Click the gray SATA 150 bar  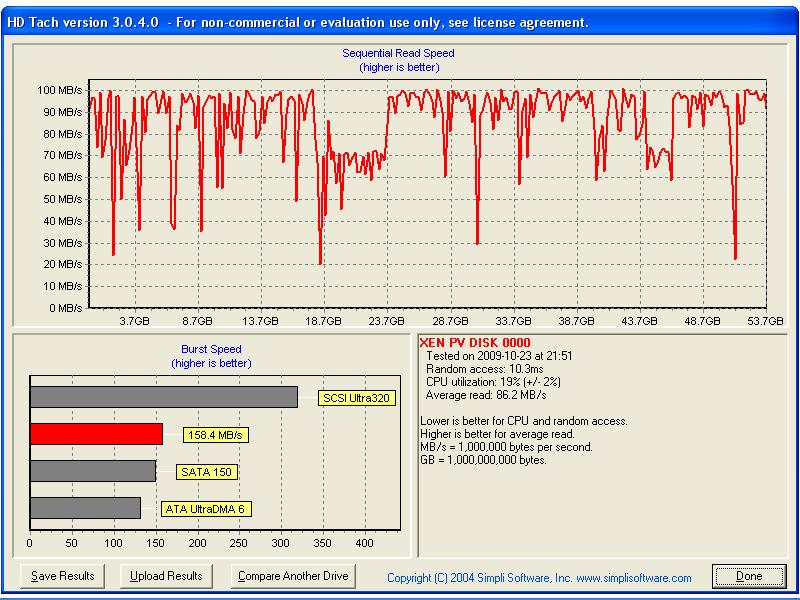click(93, 471)
